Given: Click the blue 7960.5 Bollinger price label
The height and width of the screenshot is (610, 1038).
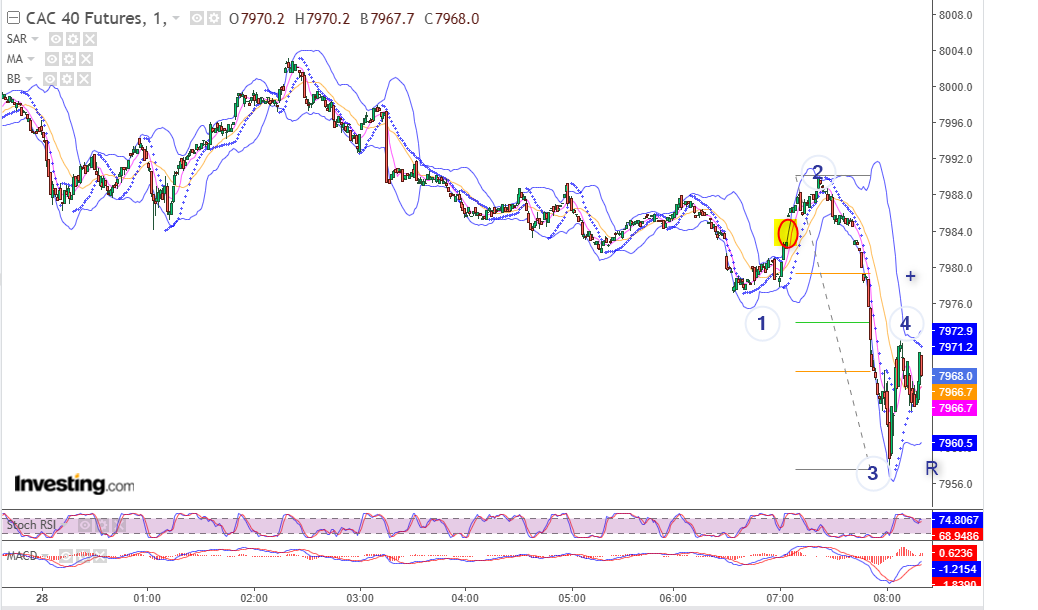Looking at the screenshot, I should (955, 443).
